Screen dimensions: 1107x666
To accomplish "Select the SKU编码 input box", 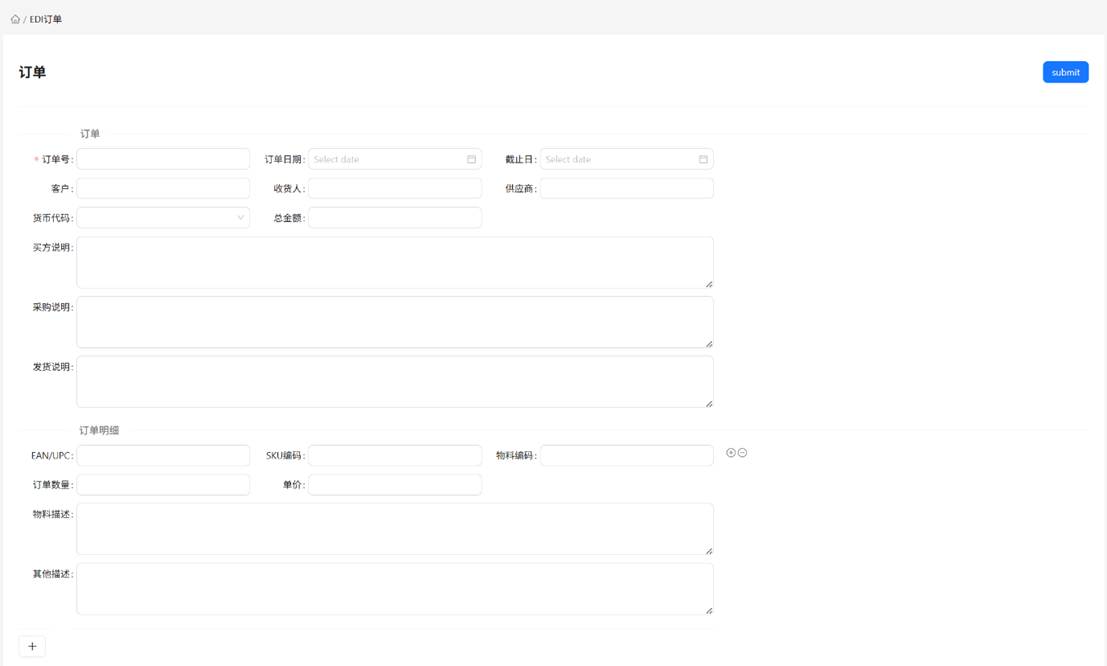I will [395, 455].
